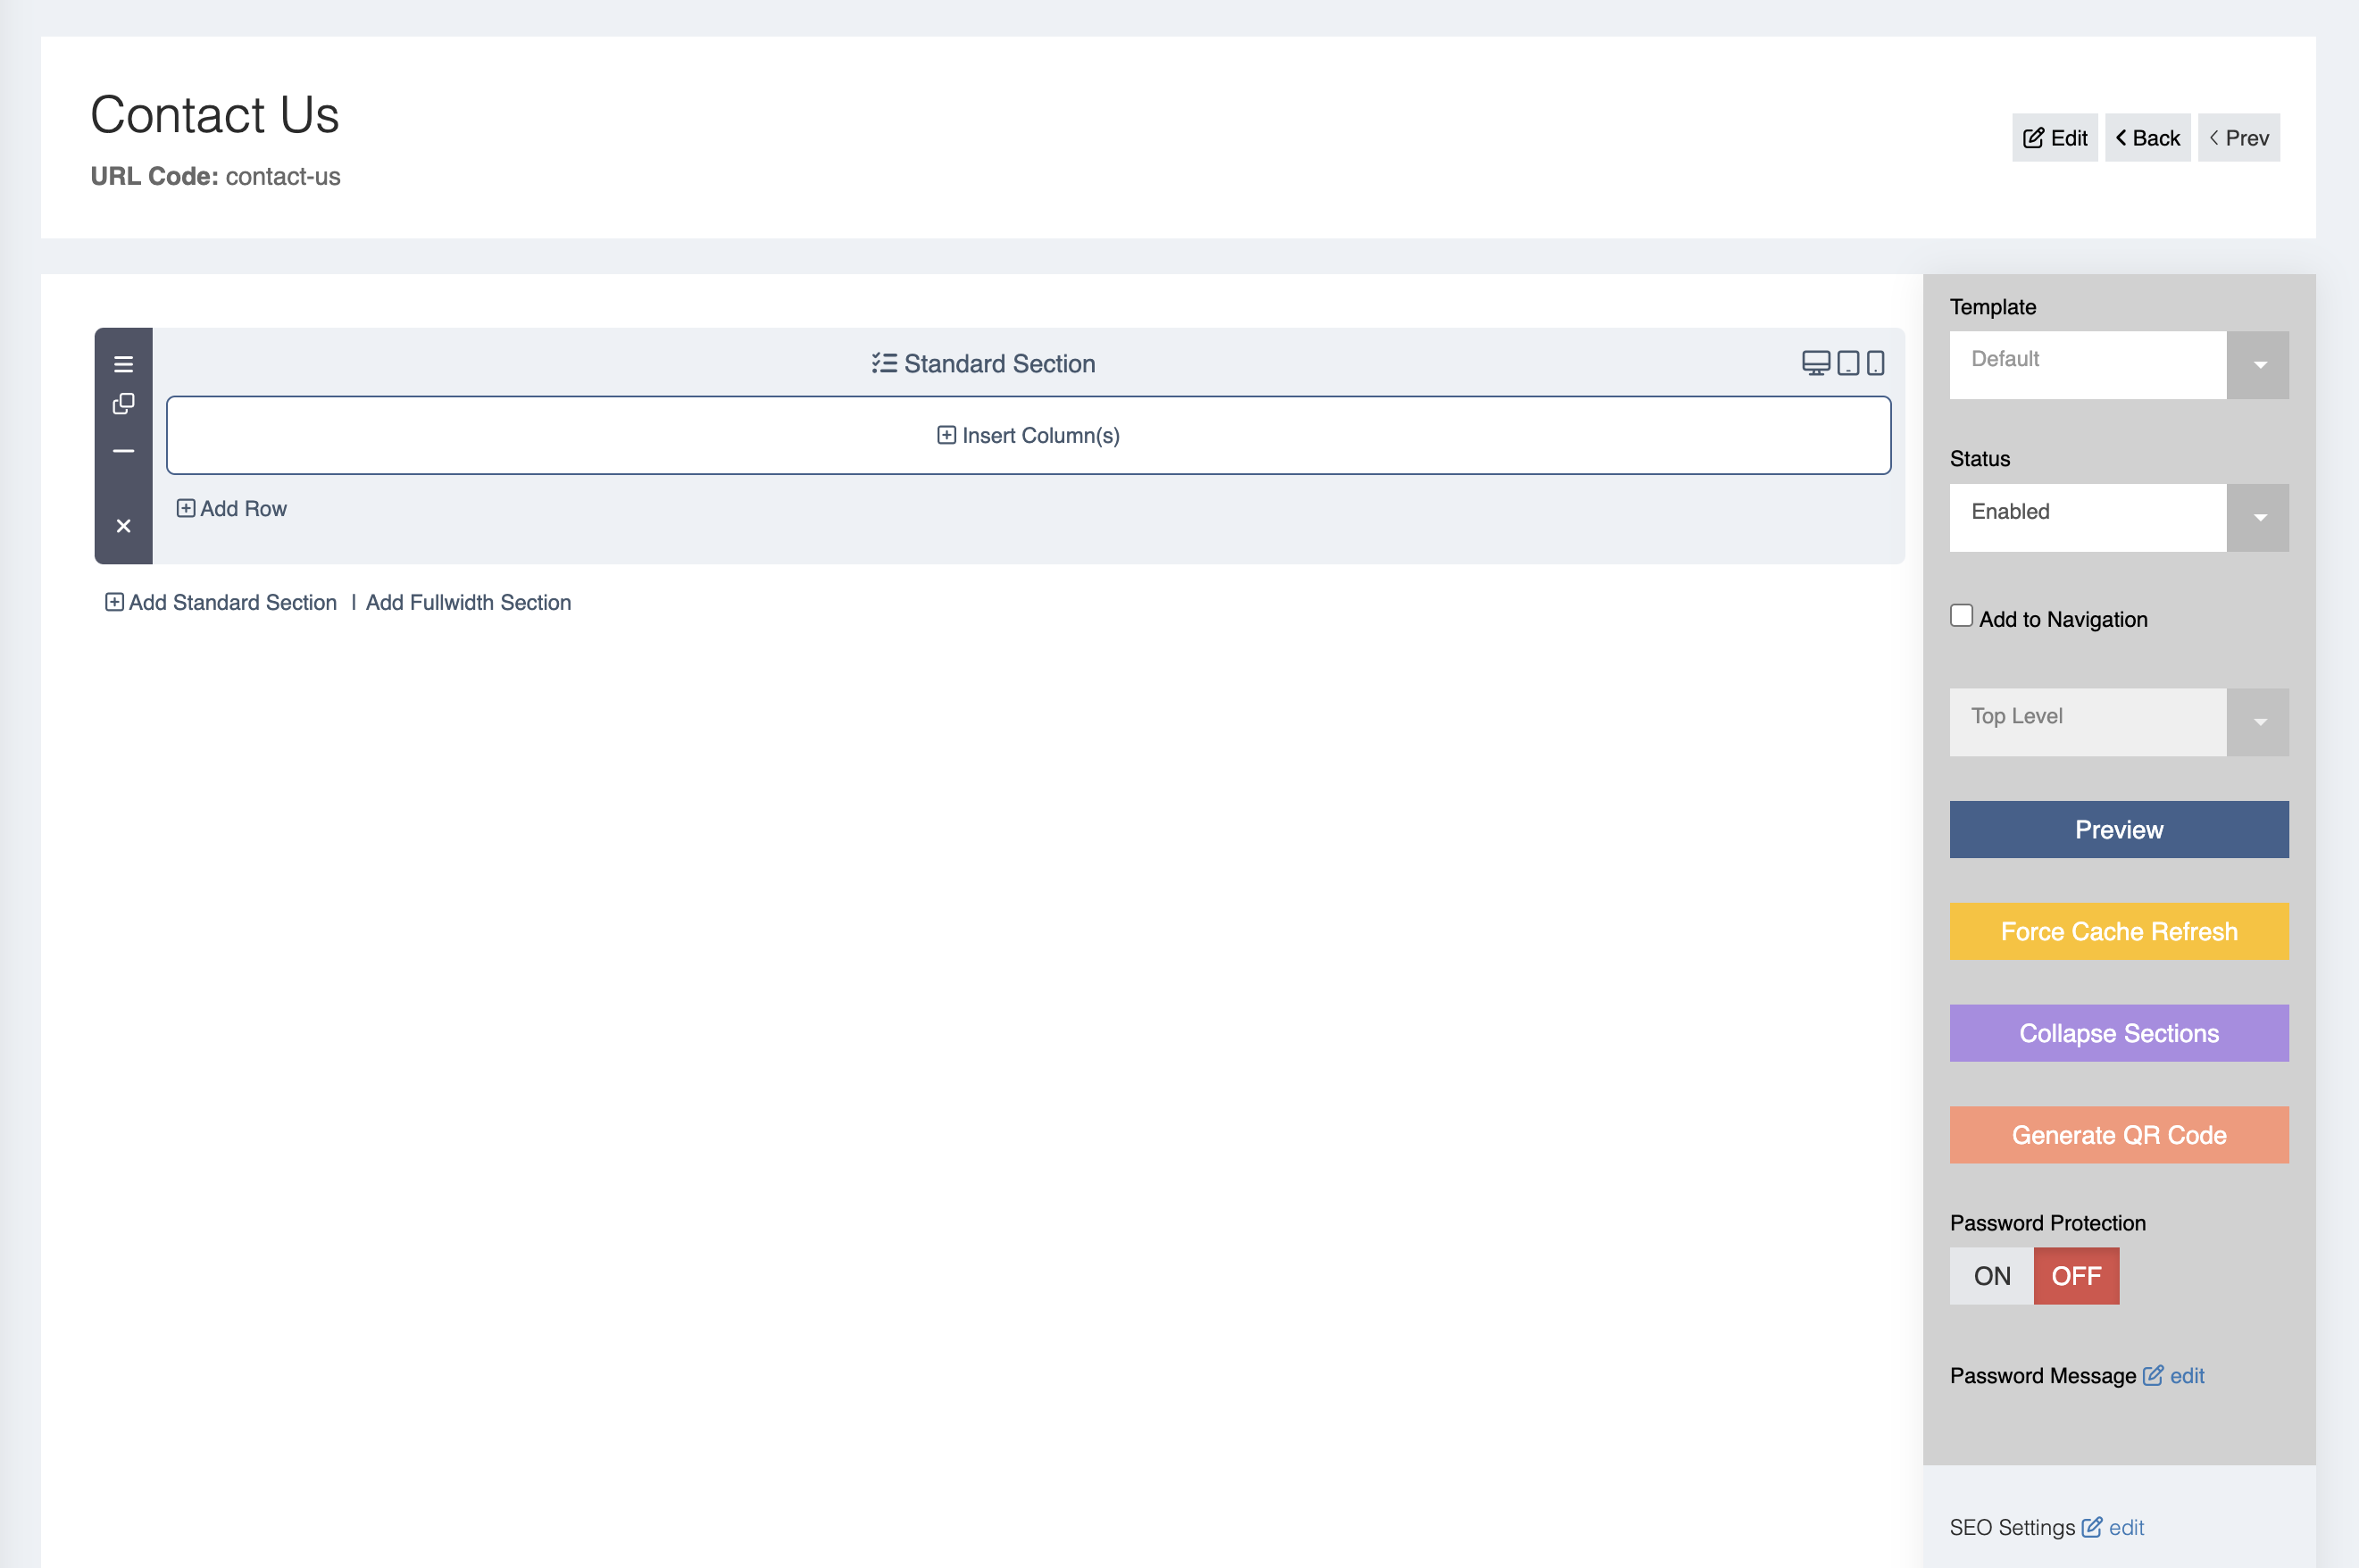Add a Fullwidth Section below
Viewport: 2359px width, 1568px height.
(x=468, y=603)
